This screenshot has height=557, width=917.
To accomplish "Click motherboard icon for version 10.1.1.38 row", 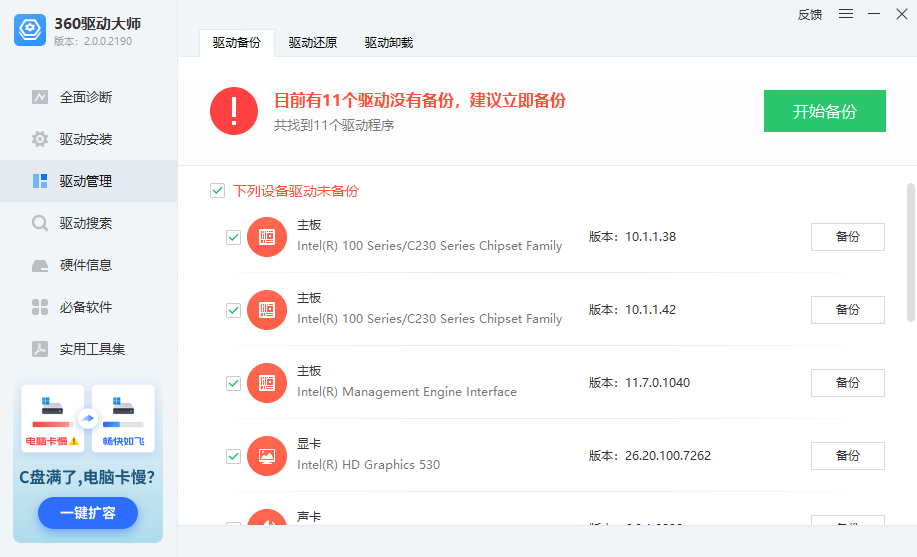I will click(267, 237).
